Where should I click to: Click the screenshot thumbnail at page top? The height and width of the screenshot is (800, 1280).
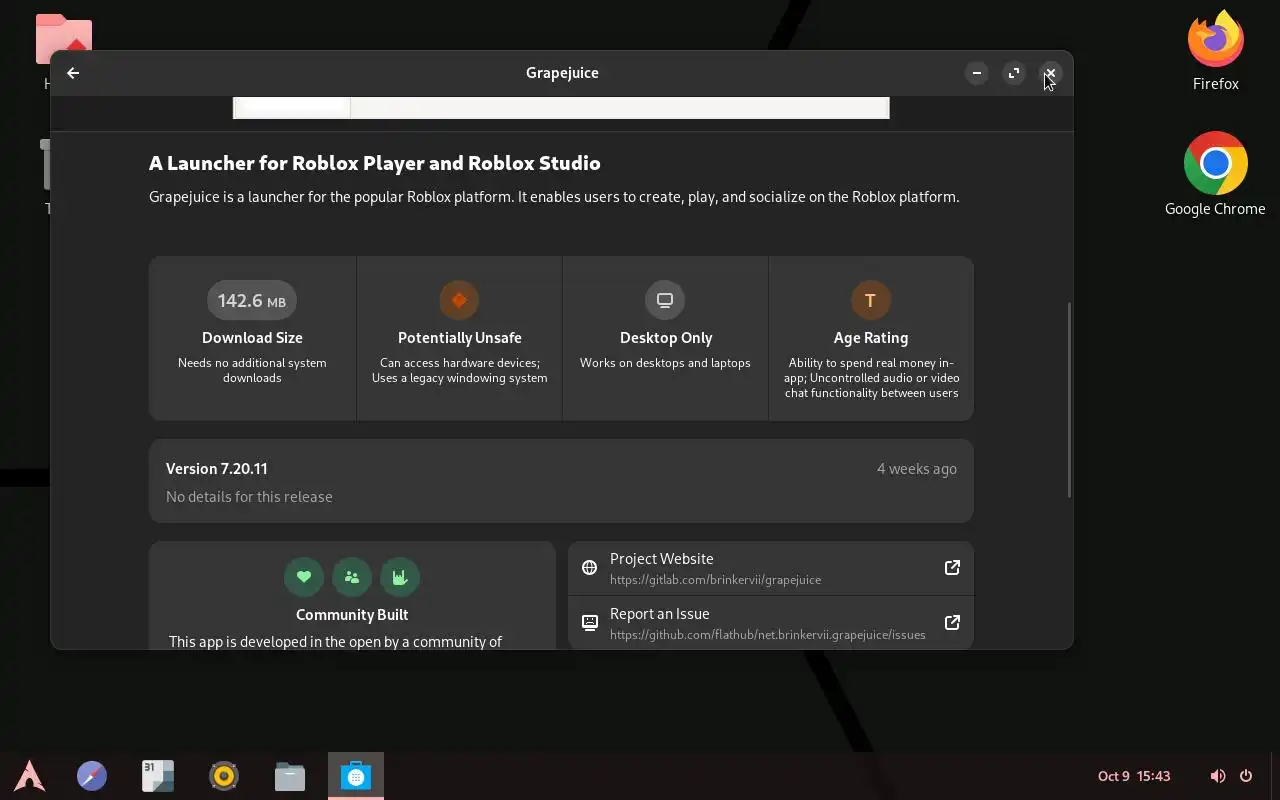click(561, 107)
